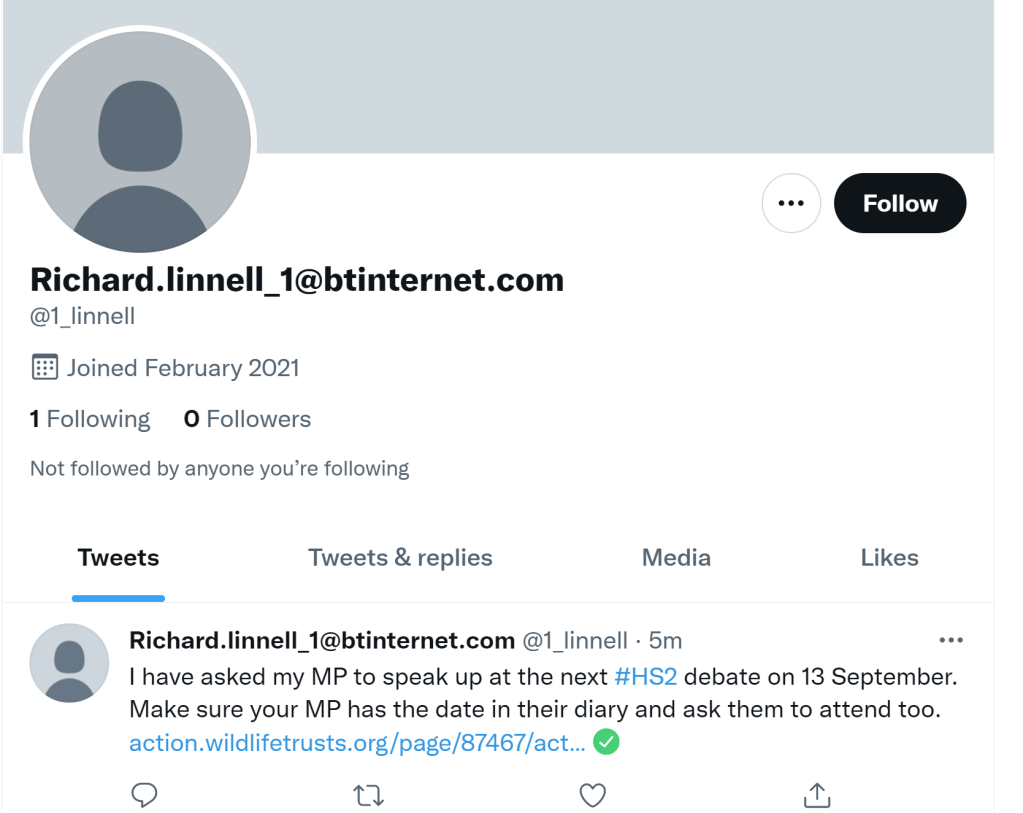Click the small avatar beside the tweet
Screen dimensions: 1023x813
(69, 663)
